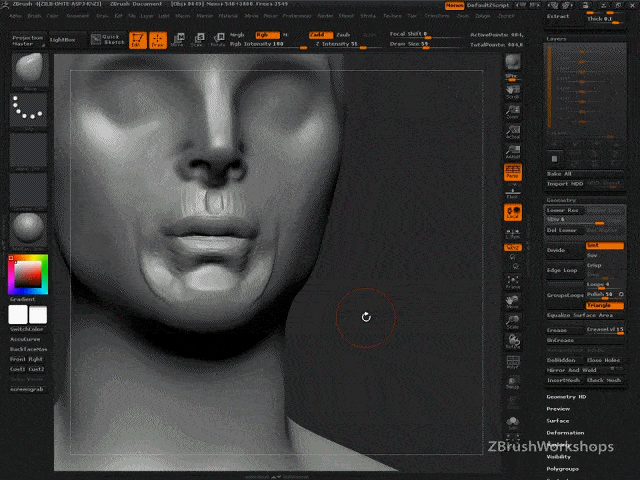
Task: Collapse the Geometry subpalette header
Action: [x=561, y=200]
